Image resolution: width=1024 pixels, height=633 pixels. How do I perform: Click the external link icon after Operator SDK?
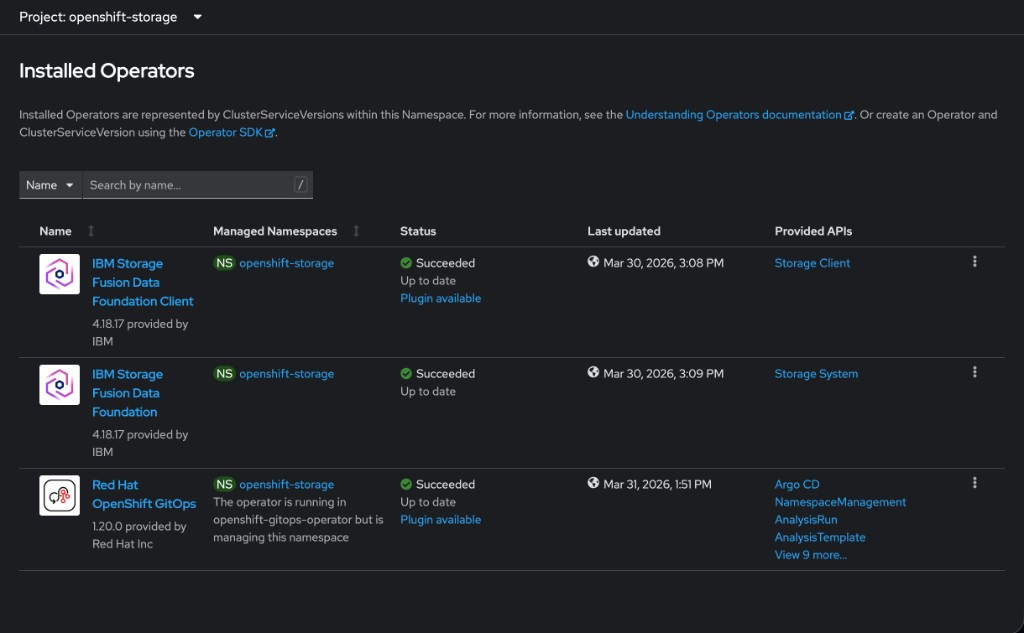pyautogui.click(x=268, y=132)
